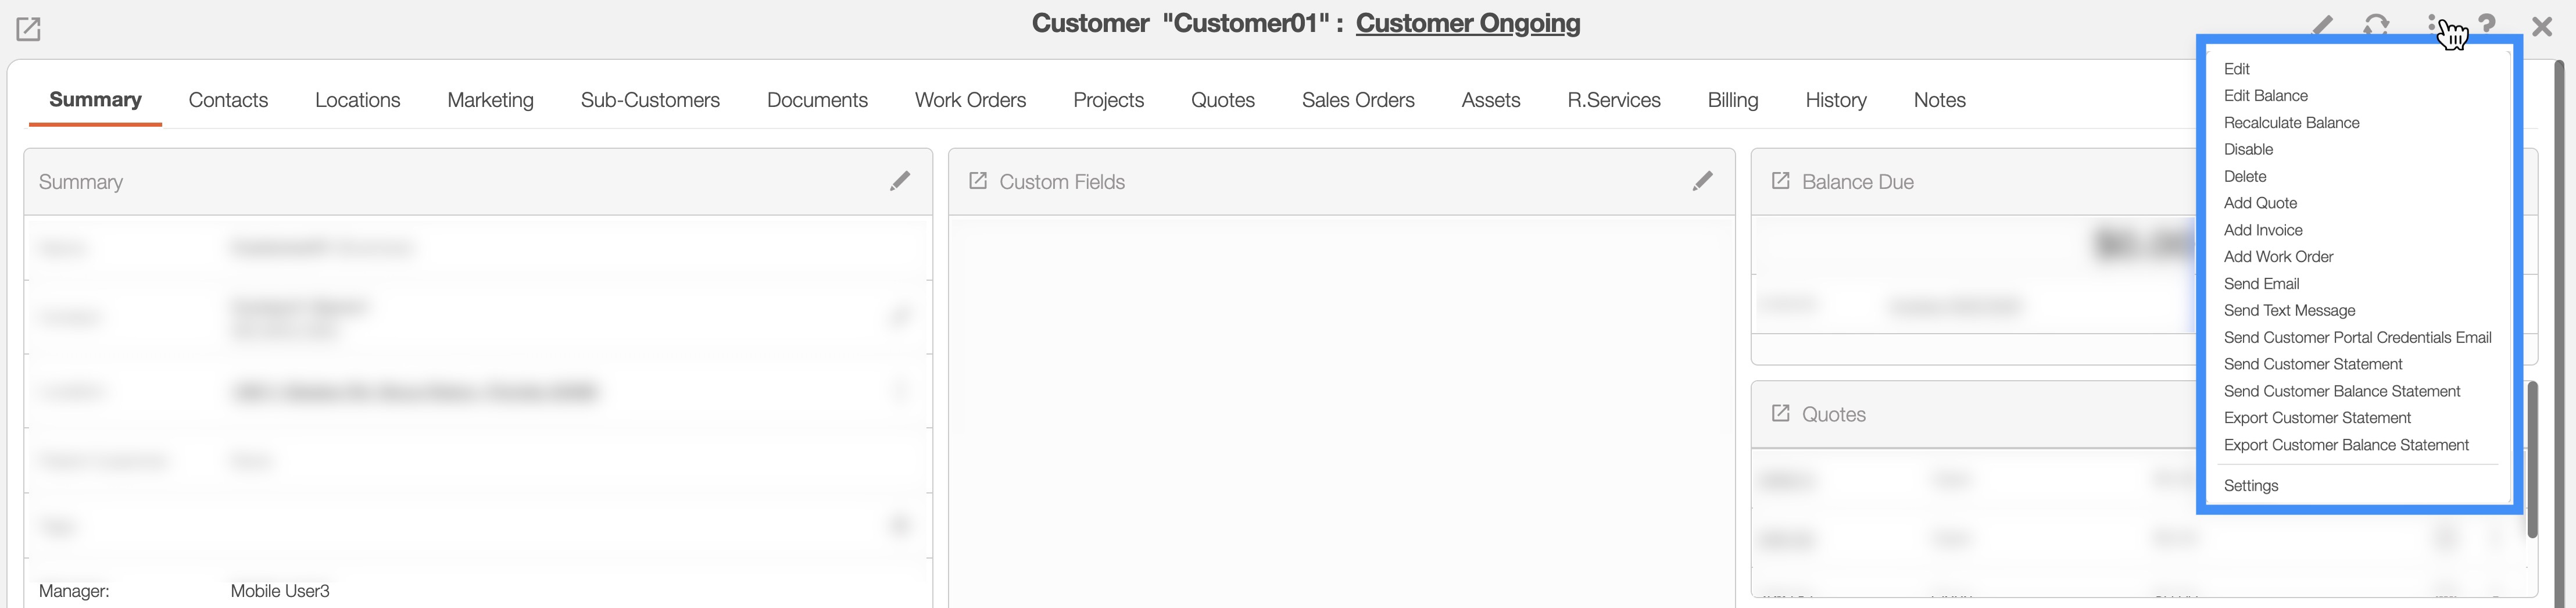Viewport: 2576px width, 608px height.
Task: Switch to the Contacts tab
Action: coord(228,100)
